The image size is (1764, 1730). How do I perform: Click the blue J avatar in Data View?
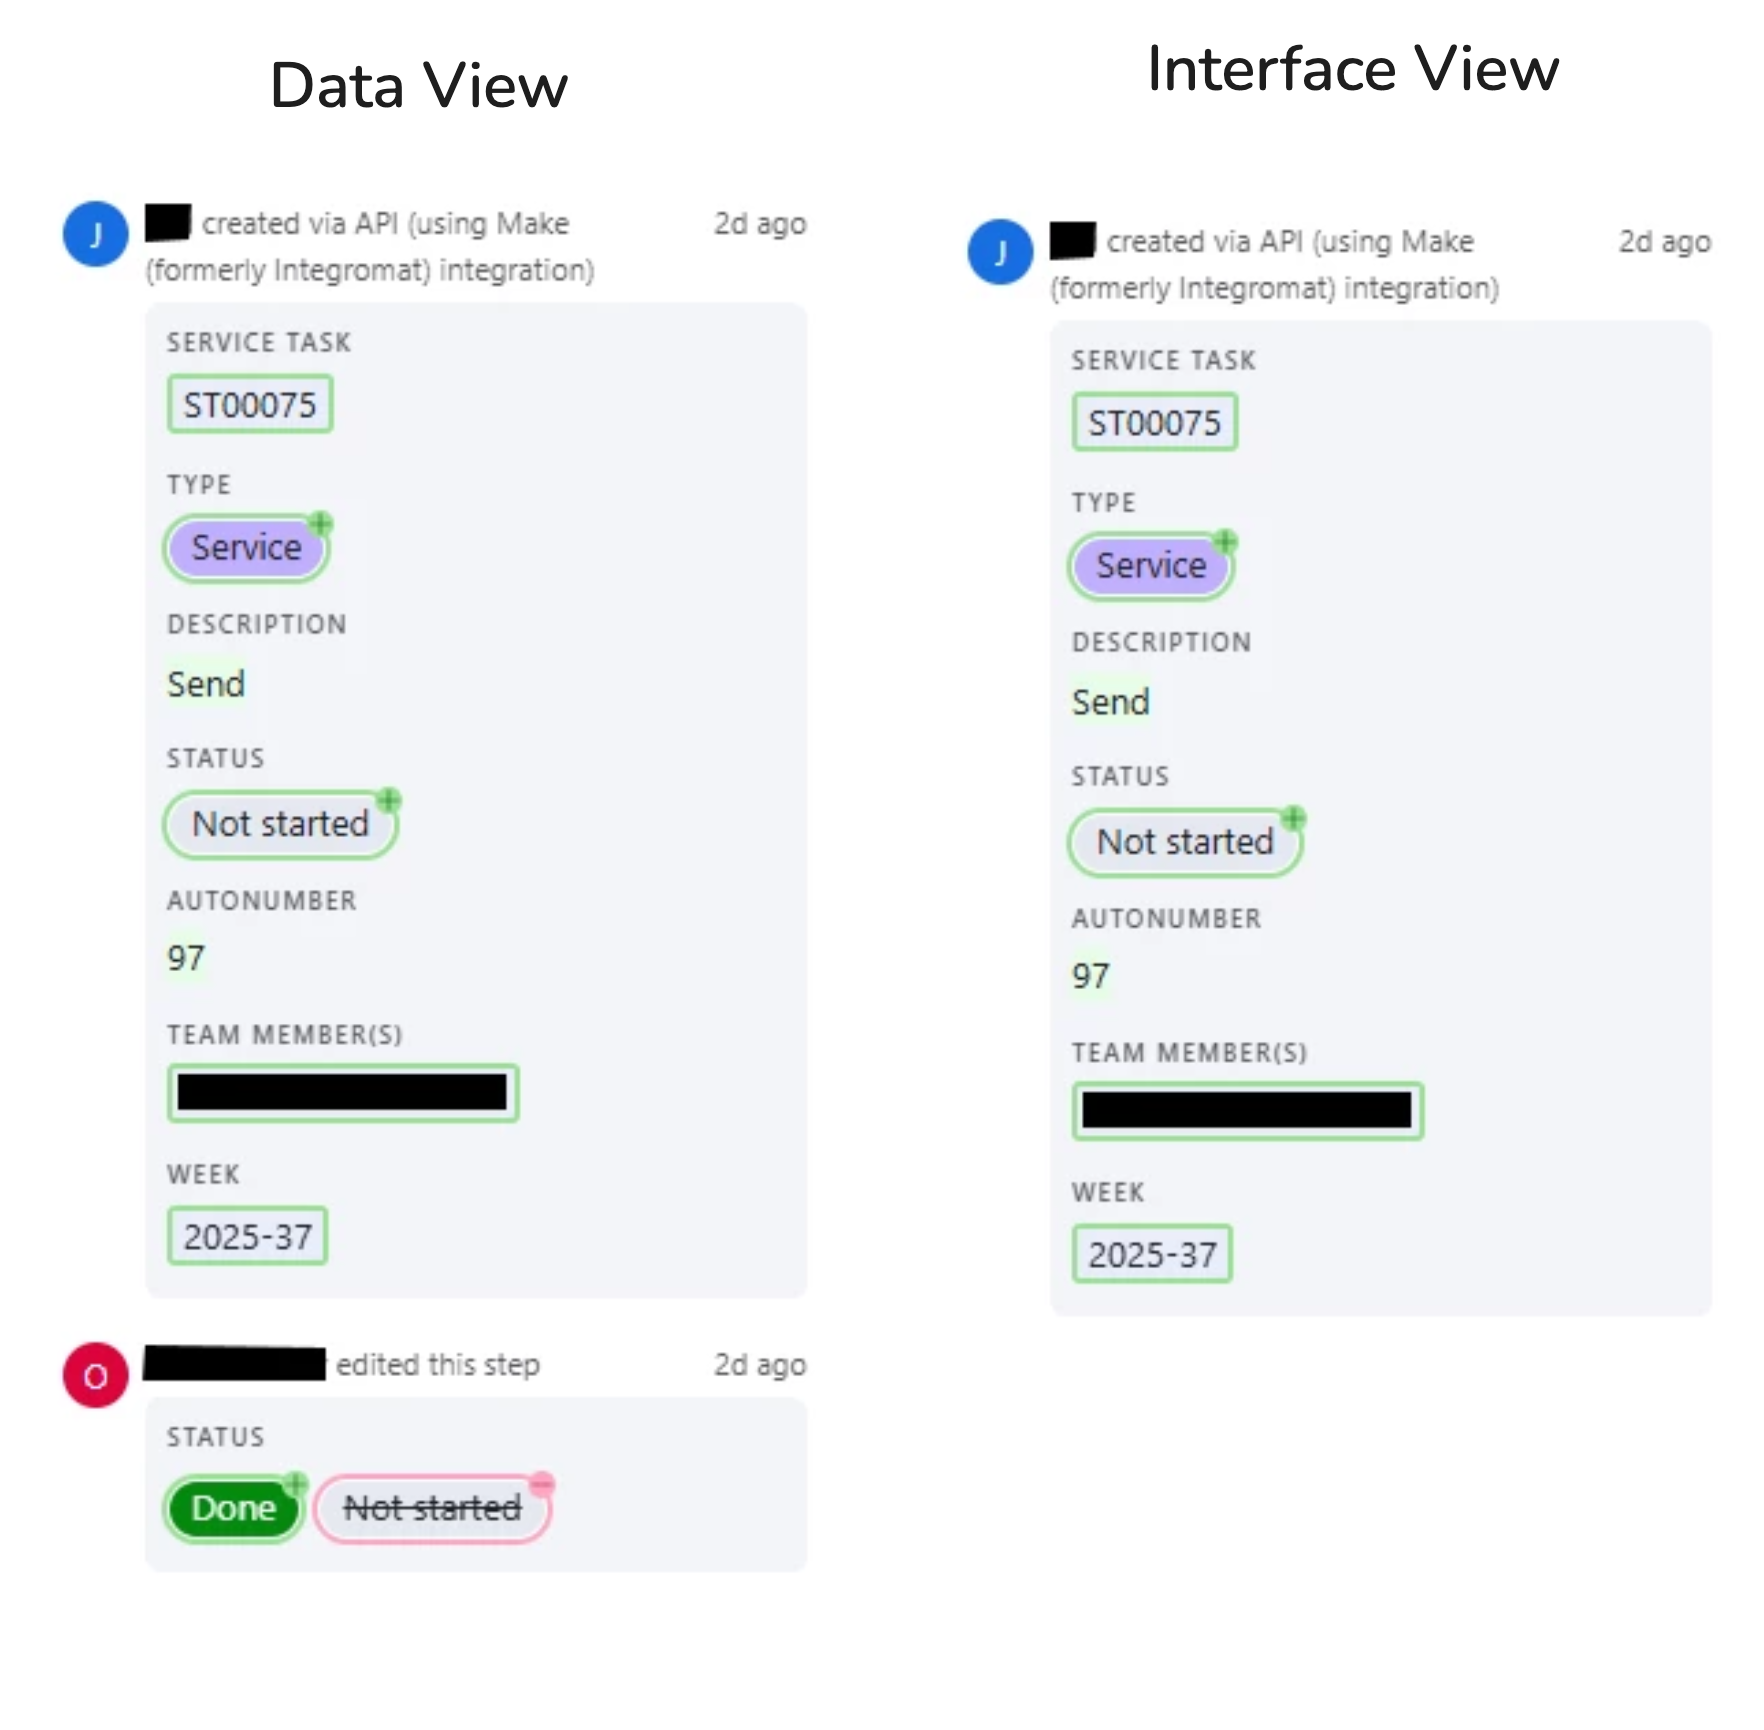pos(95,235)
